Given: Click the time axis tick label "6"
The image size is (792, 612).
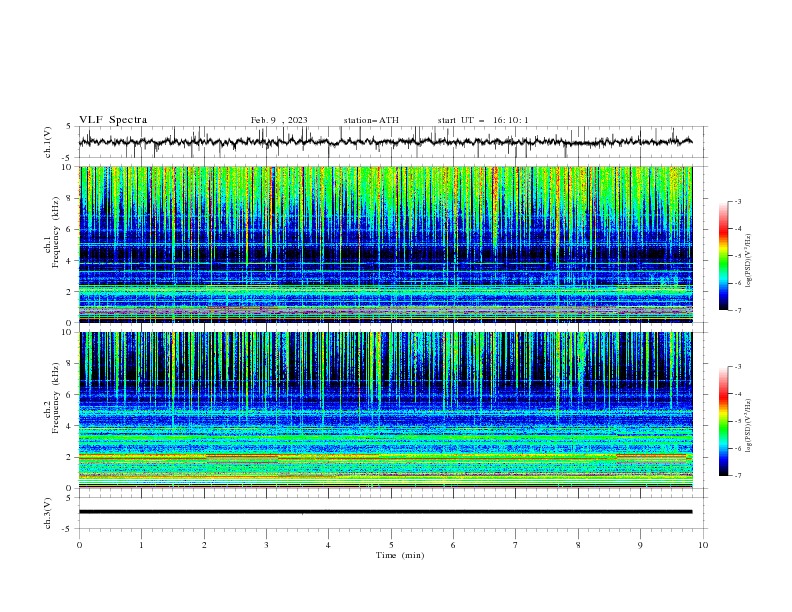Looking at the screenshot, I should pyautogui.click(x=453, y=545).
